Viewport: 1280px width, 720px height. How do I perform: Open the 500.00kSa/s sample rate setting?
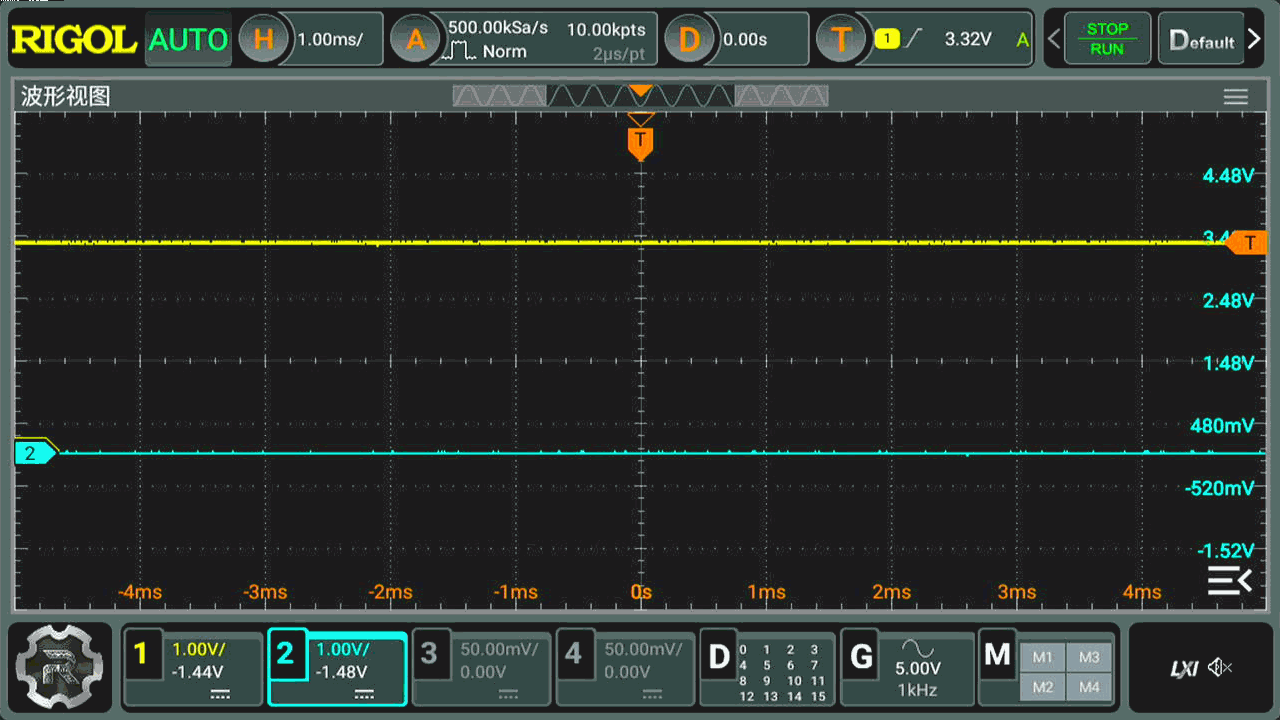click(x=498, y=28)
